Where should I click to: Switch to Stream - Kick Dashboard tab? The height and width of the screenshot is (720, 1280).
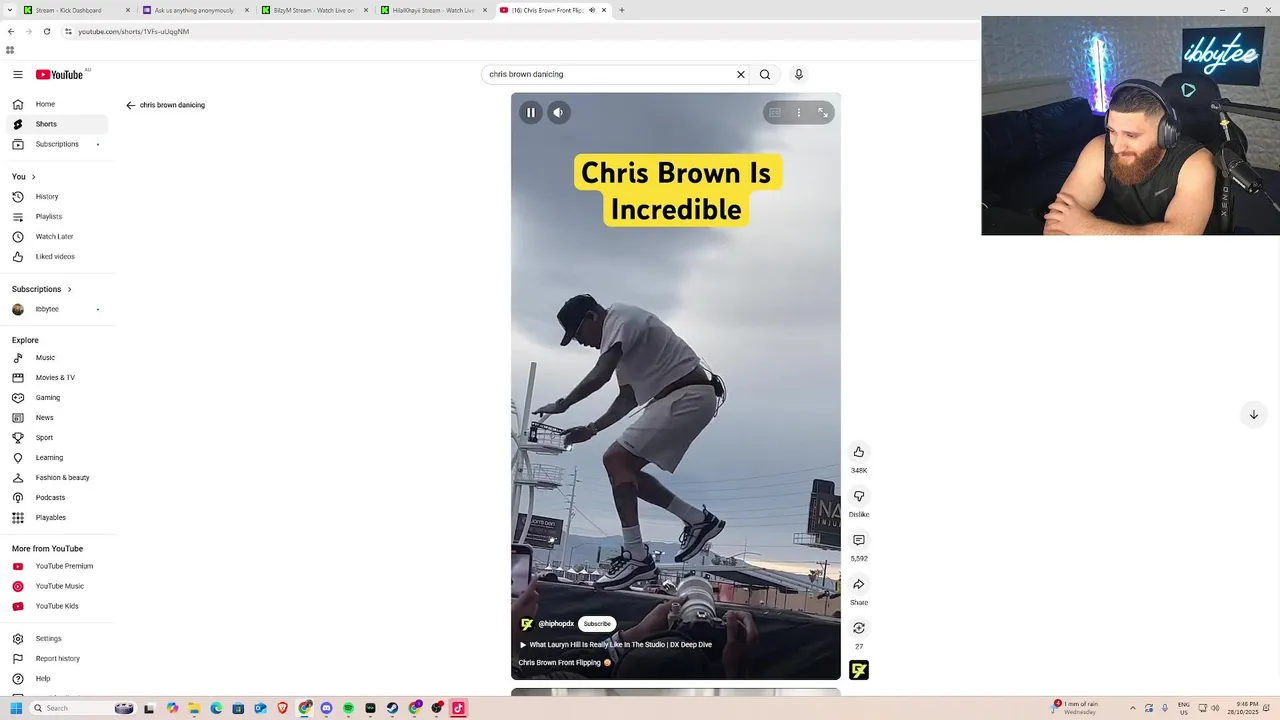pyautogui.click(x=77, y=10)
